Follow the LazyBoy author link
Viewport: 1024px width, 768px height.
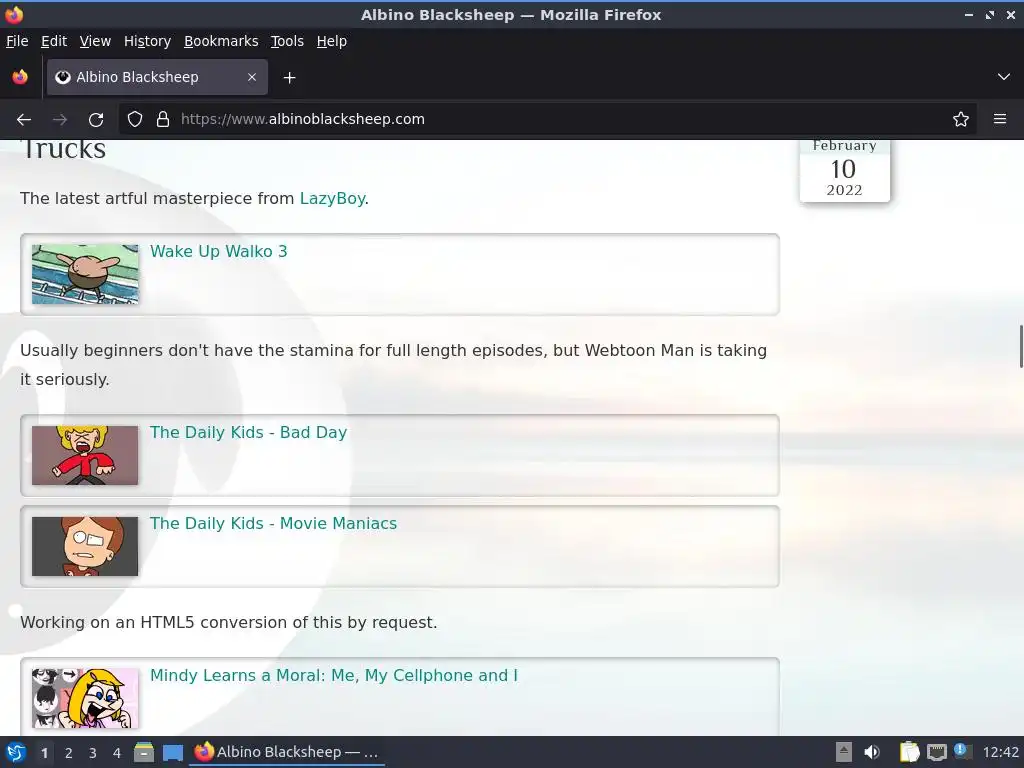332,199
